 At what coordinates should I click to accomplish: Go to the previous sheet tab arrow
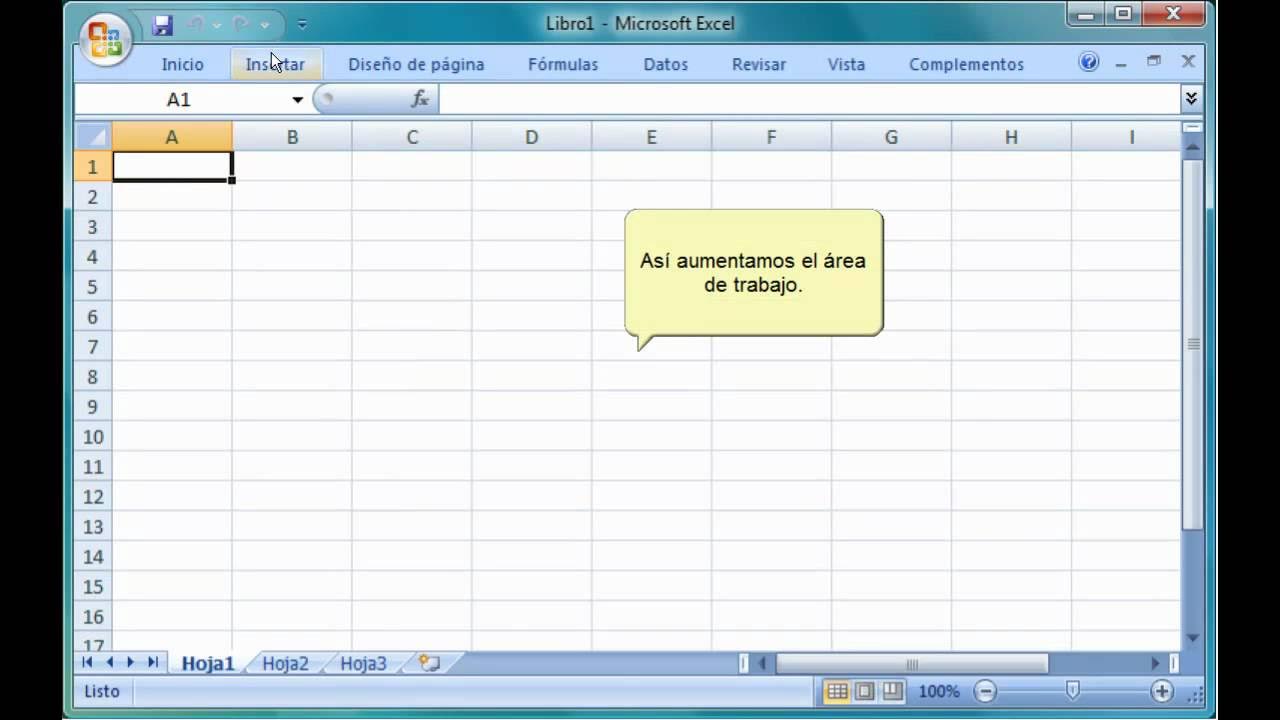(x=110, y=662)
